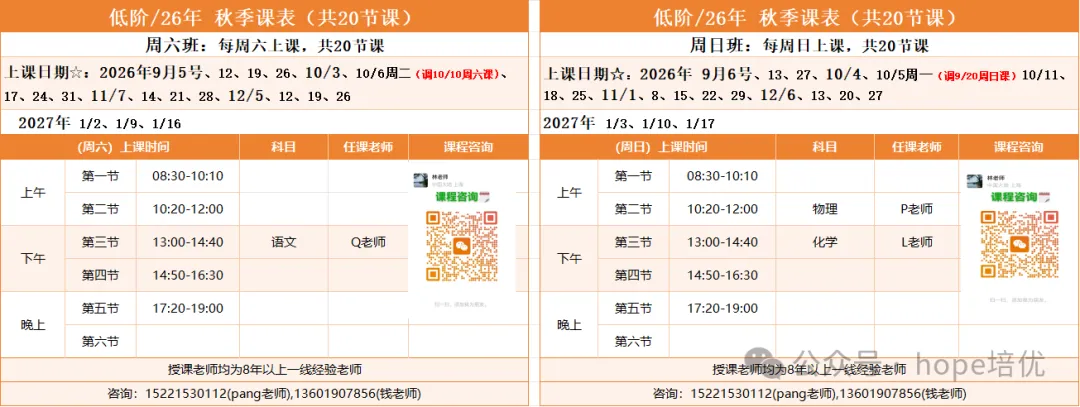Click 第一节 in the 周六 table
Image resolution: width=1080 pixels, height=407 pixels.
[x=100, y=176]
